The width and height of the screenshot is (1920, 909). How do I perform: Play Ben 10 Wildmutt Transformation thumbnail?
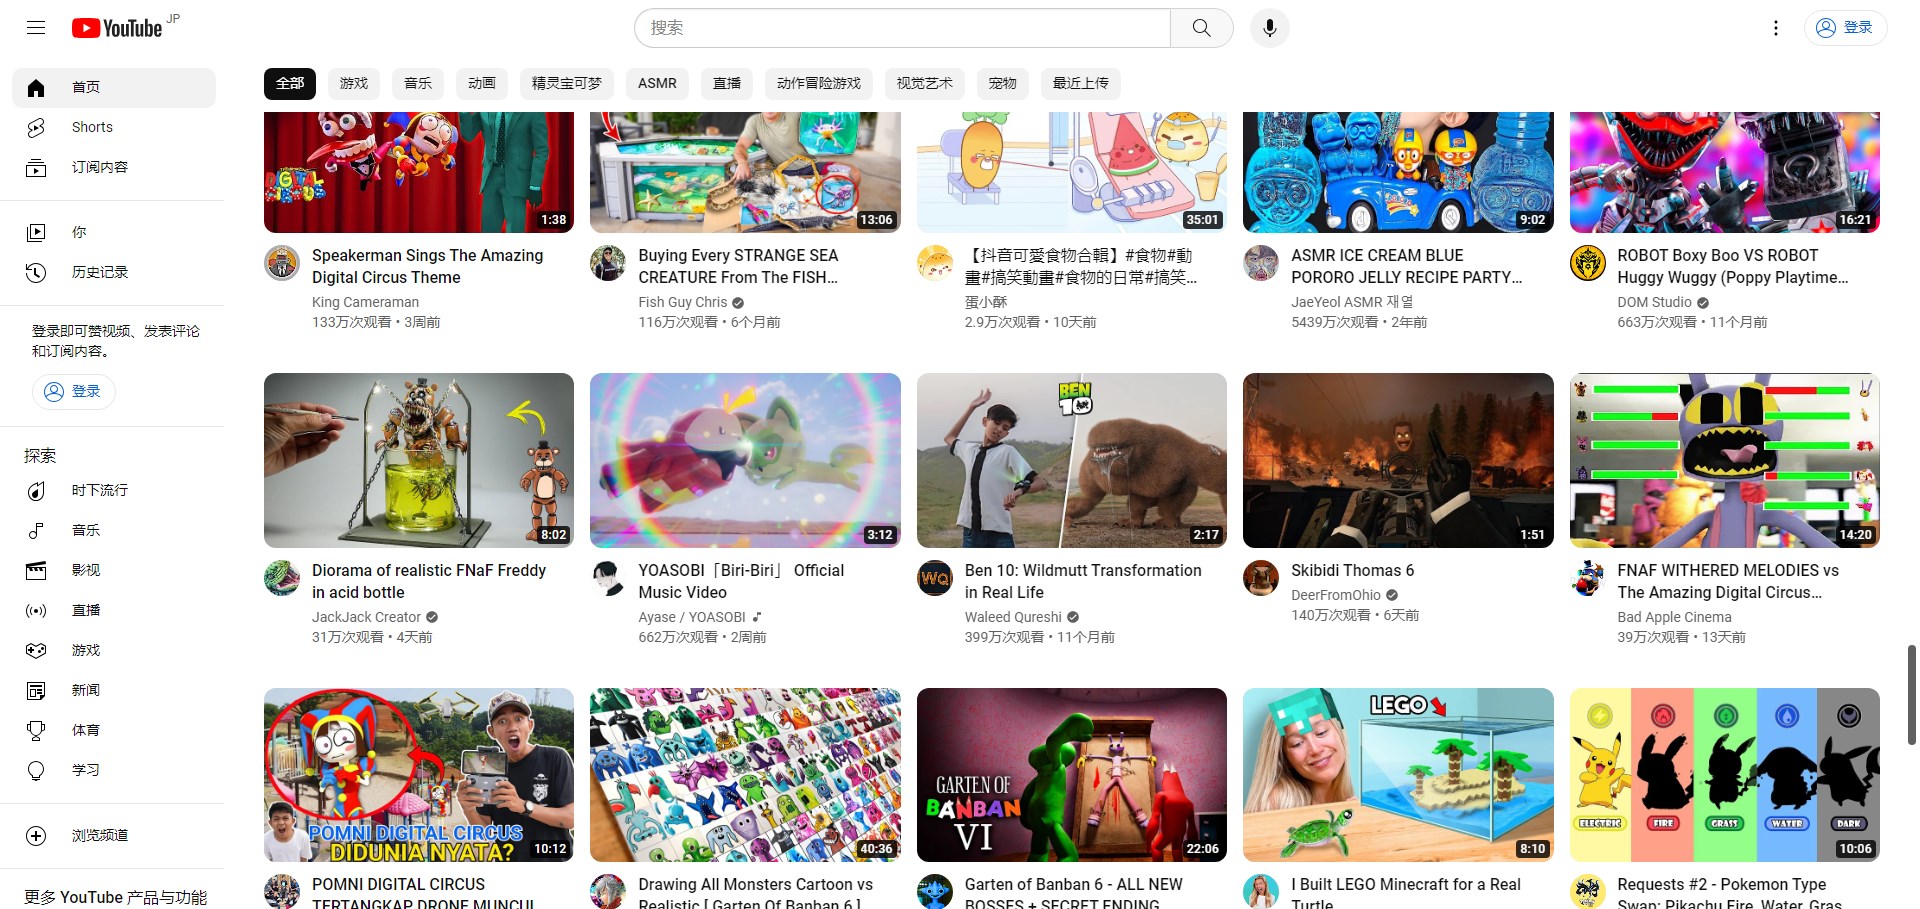(1072, 460)
